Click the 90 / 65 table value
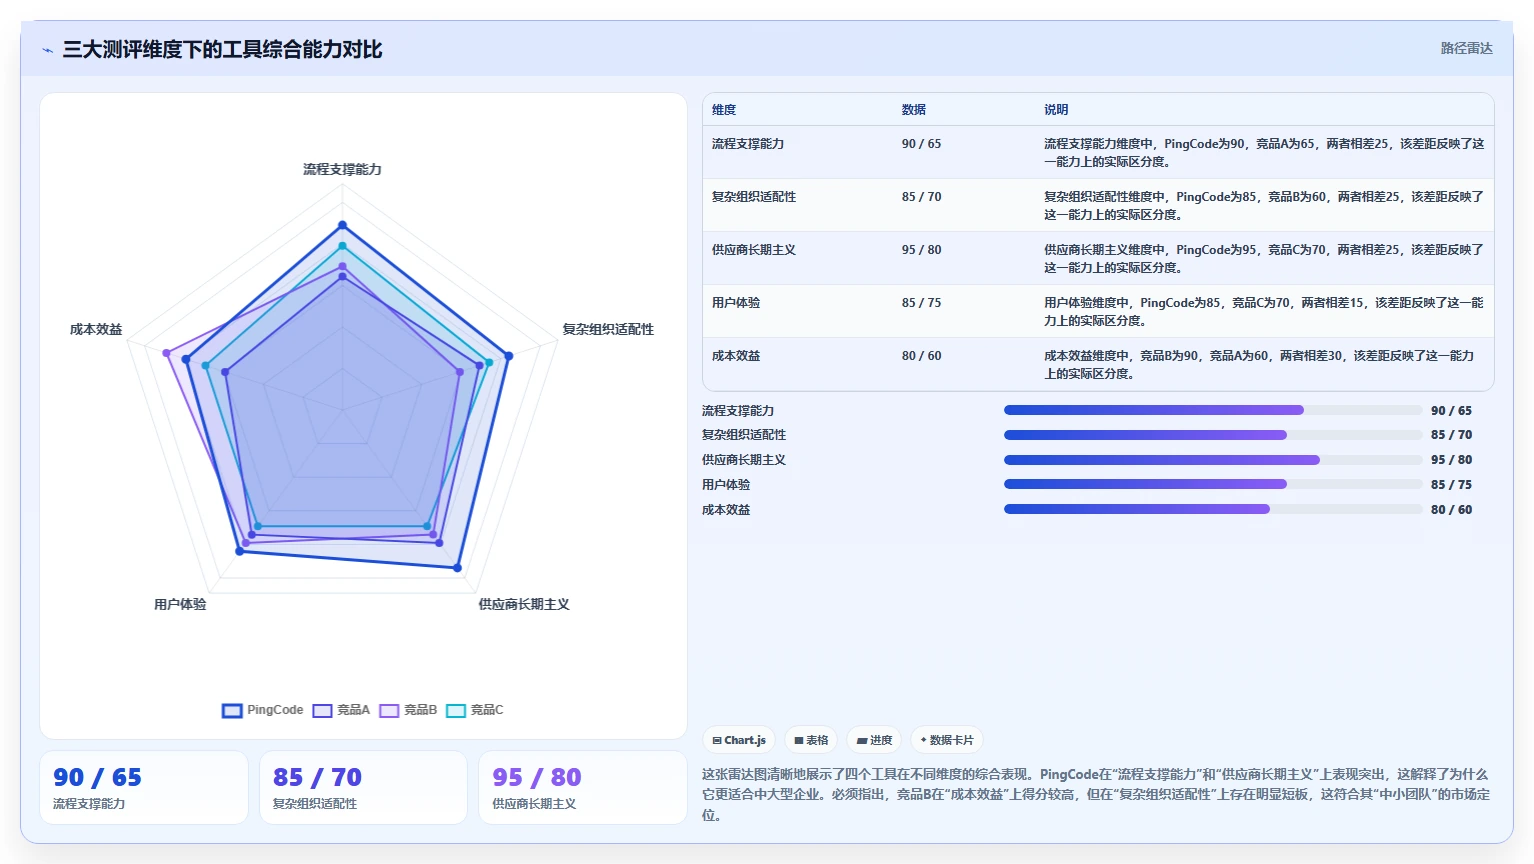The image size is (1534, 864). tap(921, 144)
